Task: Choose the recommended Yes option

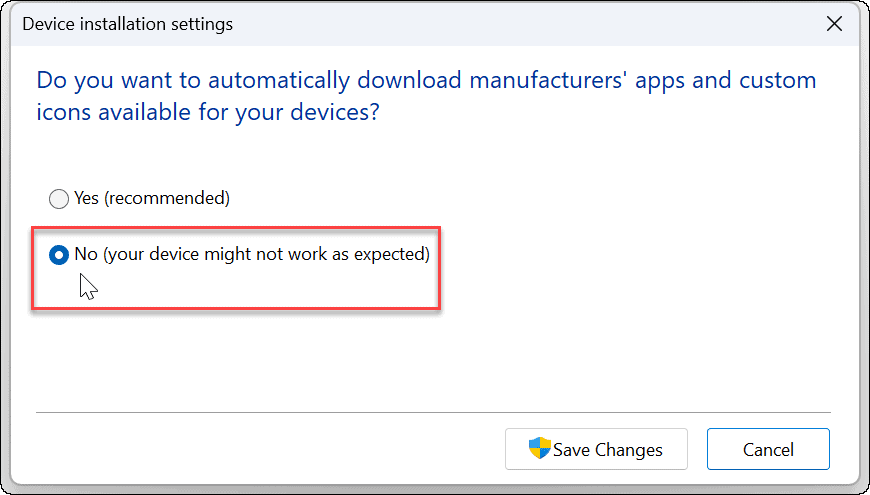Action: tap(59, 199)
